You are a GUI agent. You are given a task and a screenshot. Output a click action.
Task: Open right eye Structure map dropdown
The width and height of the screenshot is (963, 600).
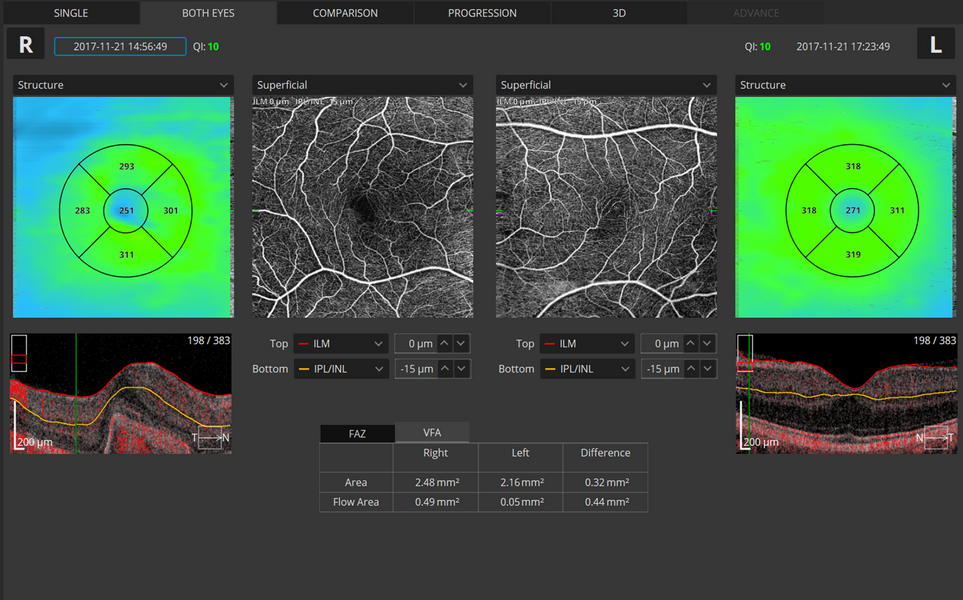pos(122,85)
